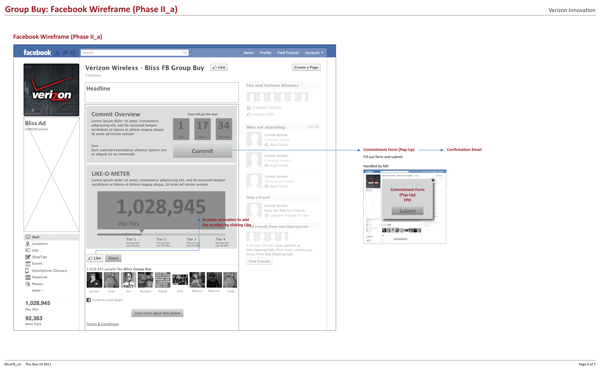This screenshot has width=600, height=371.
Task: Click the Like-O-Meter tier progress marker
Action: (x=141, y=231)
